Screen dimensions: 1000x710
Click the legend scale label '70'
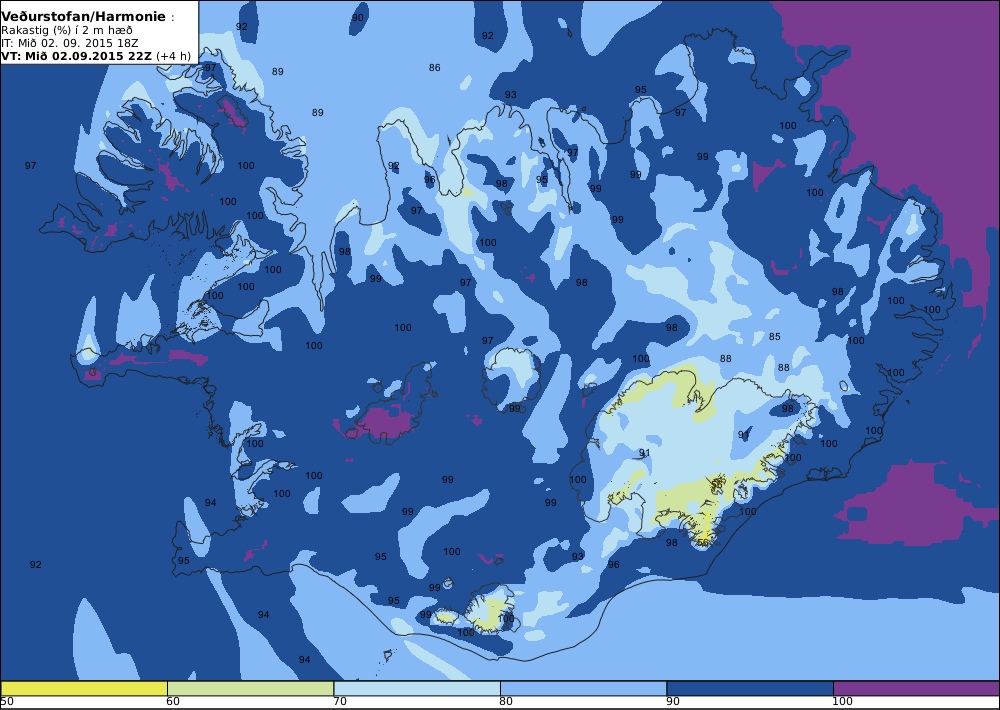pyautogui.click(x=340, y=702)
